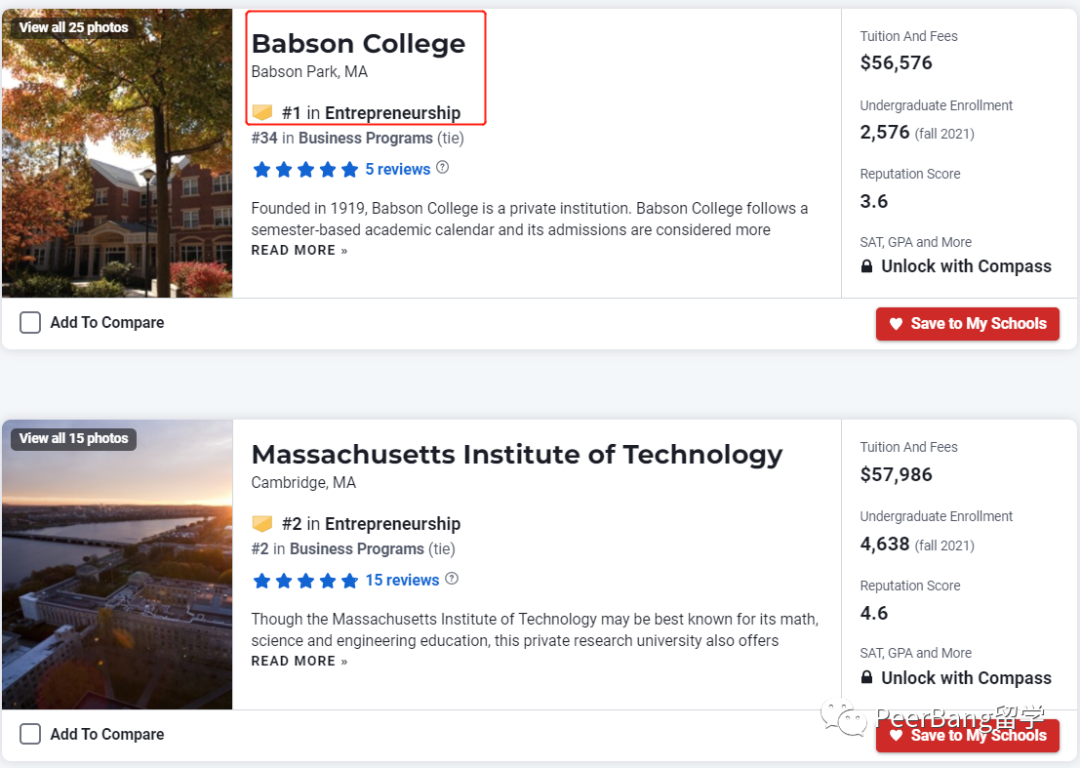Save MIT to My Schools
The height and width of the screenshot is (768, 1080).
967,735
